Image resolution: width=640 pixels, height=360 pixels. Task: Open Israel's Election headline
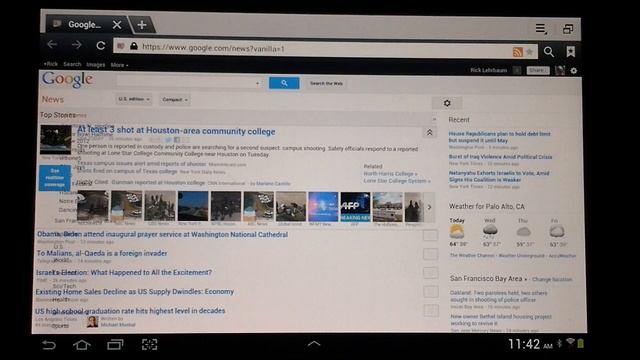[x=124, y=272]
